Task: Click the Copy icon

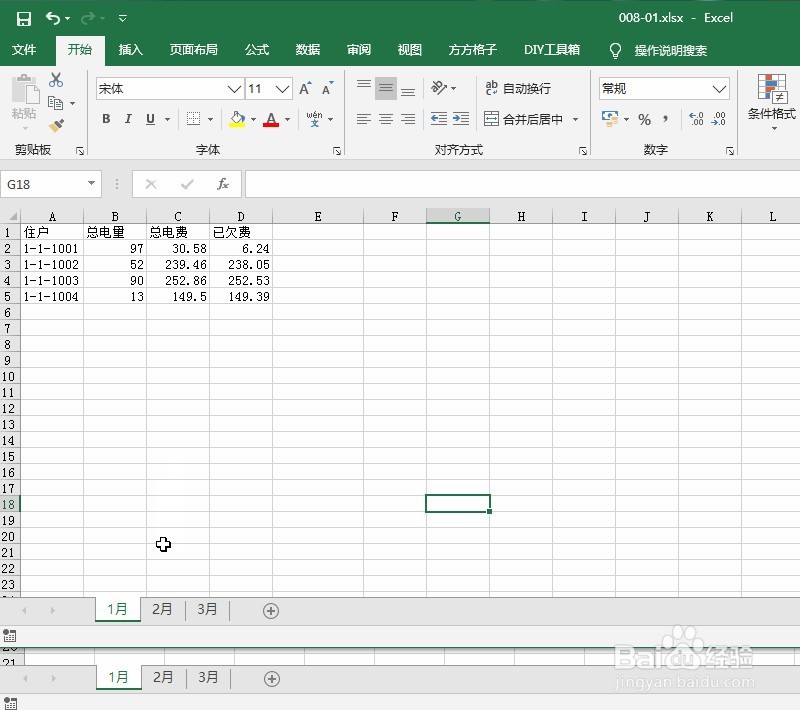Action: [55, 103]
